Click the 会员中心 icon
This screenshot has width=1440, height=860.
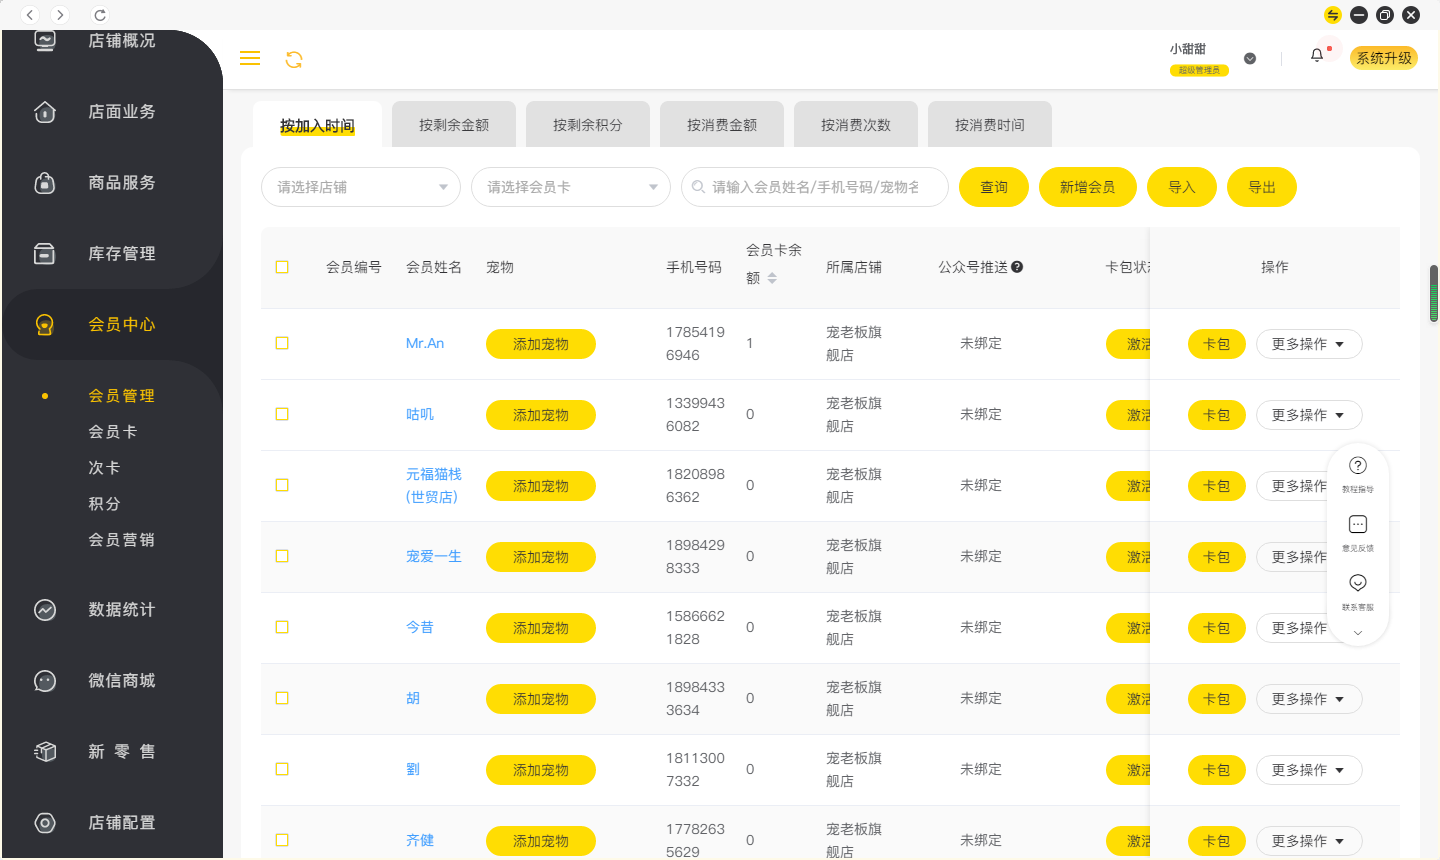pos(45,325)
